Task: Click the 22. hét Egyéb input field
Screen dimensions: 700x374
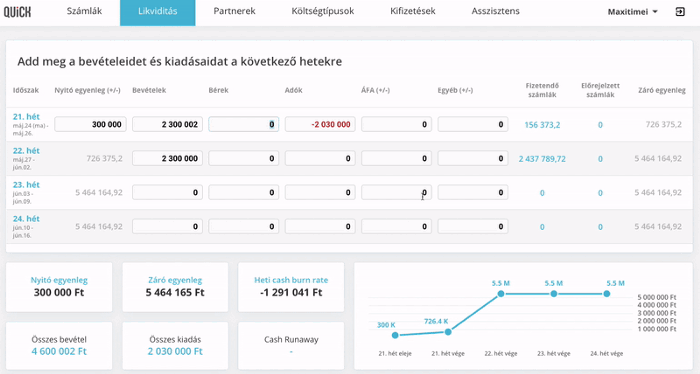Action: pyautogui.click(x=473, y=158)
